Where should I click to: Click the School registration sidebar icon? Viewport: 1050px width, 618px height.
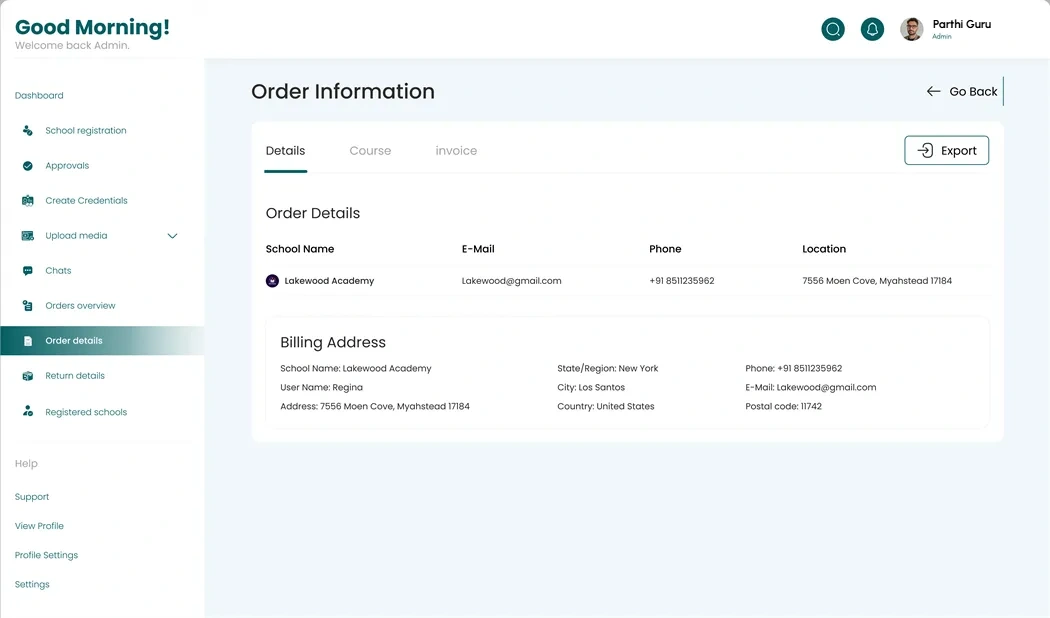tap(27, 131)
